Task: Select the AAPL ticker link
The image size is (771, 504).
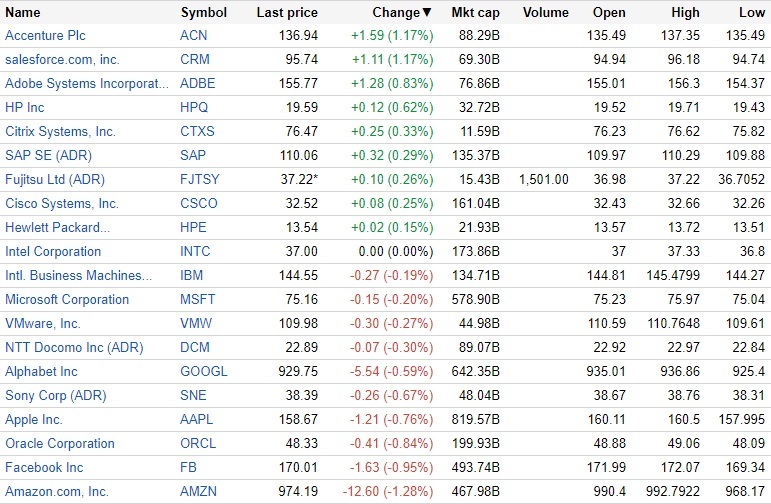Action: coord(196,419)
